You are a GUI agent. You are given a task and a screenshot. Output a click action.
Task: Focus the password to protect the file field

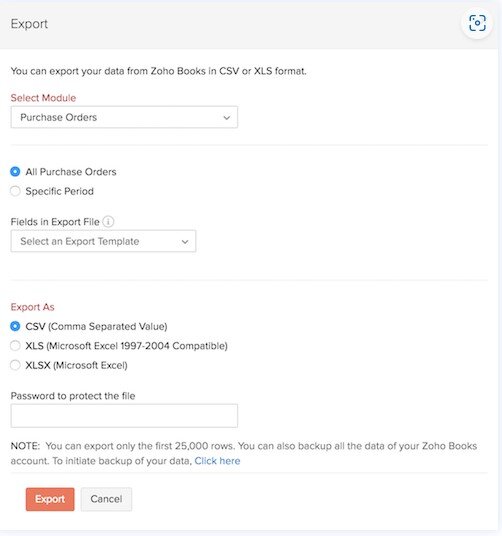124,416
